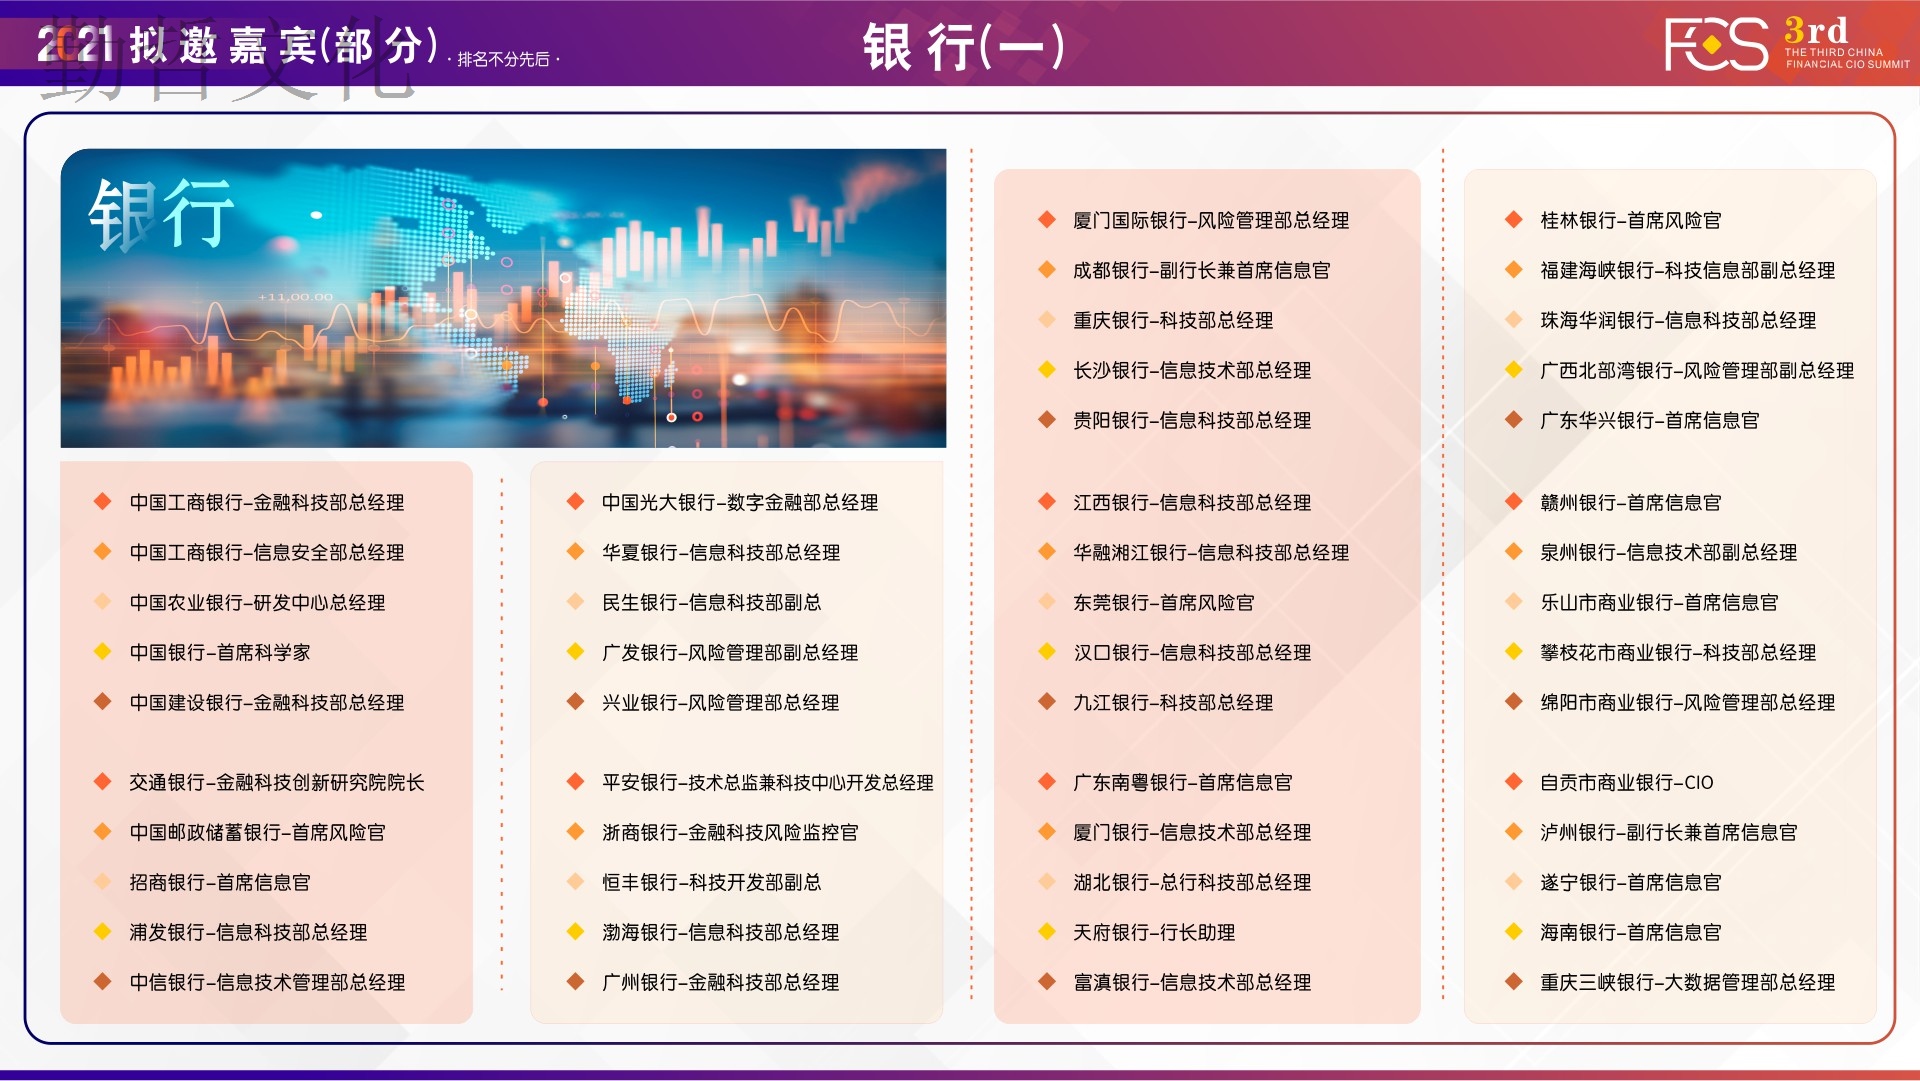Viewport: 1920px width, 1081px height.
Task: Click the diamond bullet beside 海南银行-首席信息官
Action: (x=1514, y=931)
